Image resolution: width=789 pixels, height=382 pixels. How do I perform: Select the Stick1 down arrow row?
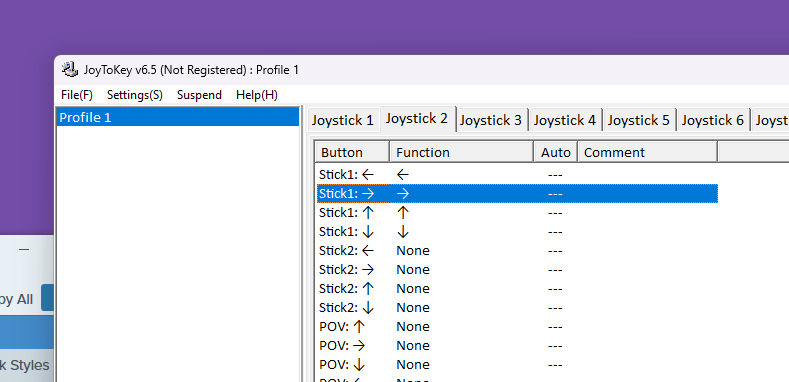[517, 232]
